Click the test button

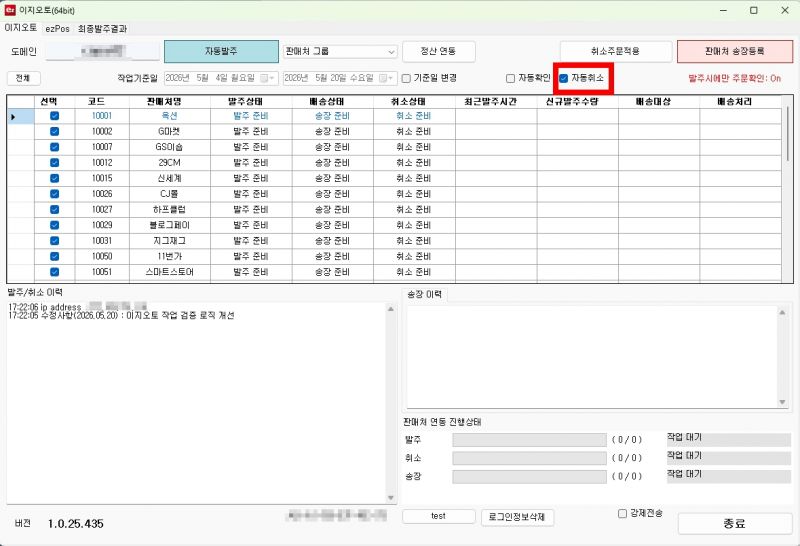(438, 516)
